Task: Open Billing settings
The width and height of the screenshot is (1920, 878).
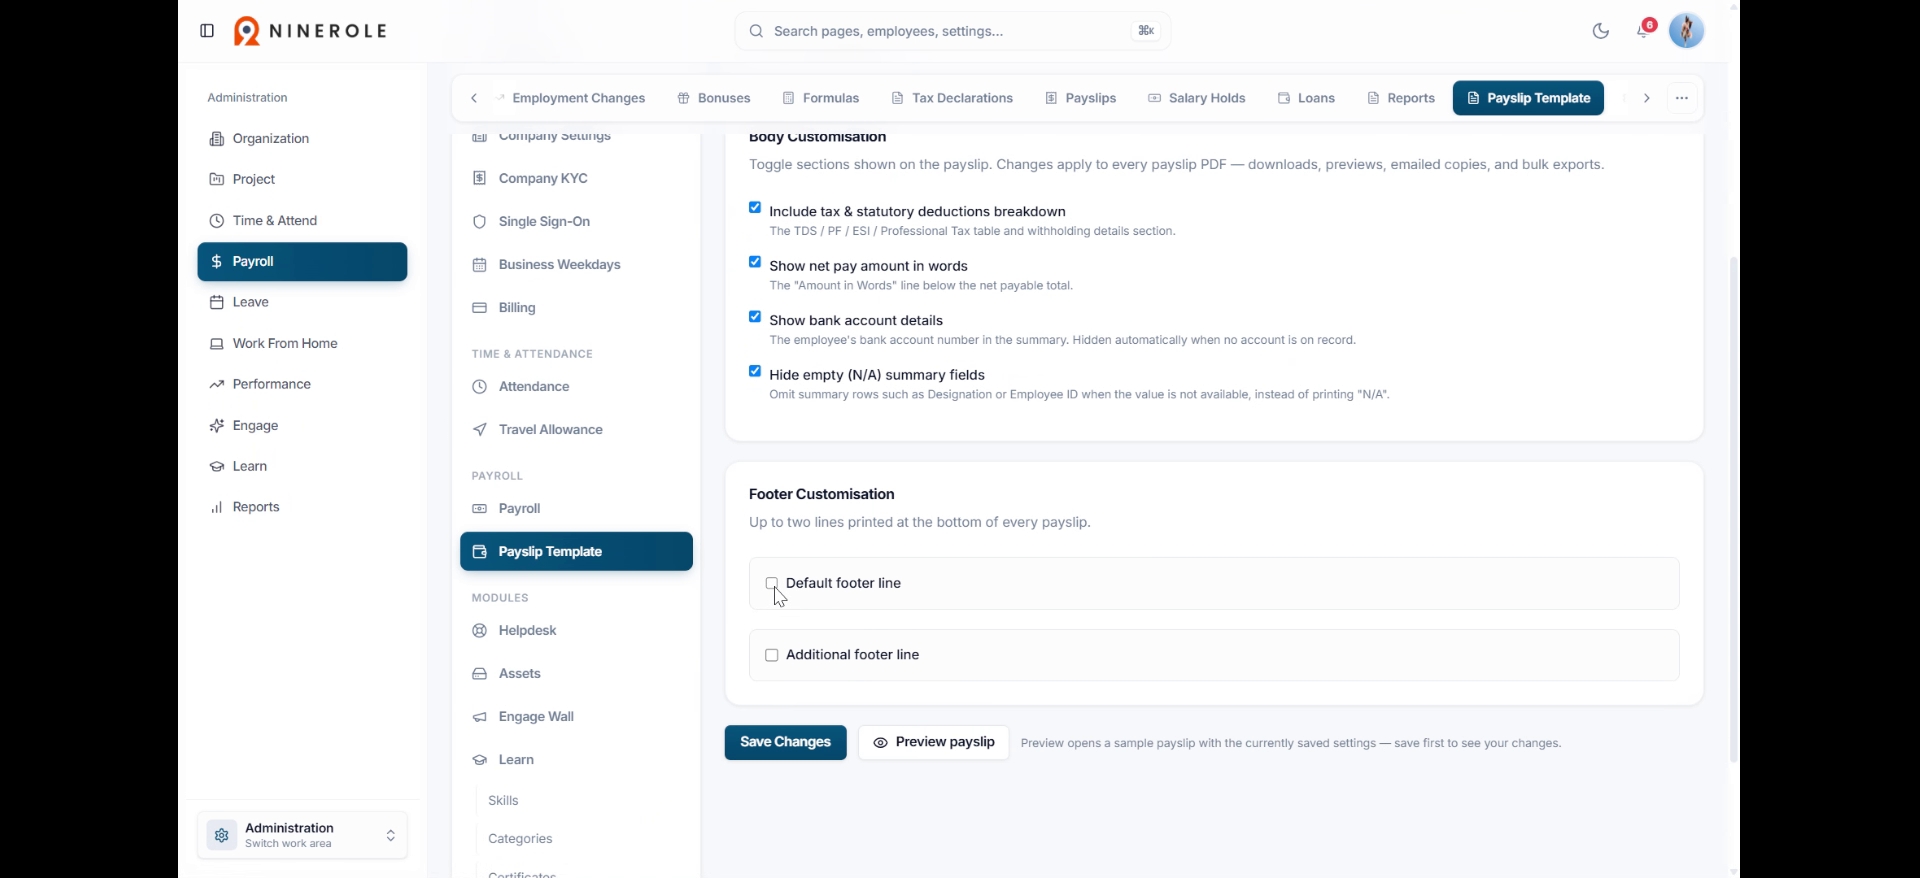Action: point(576,307)
